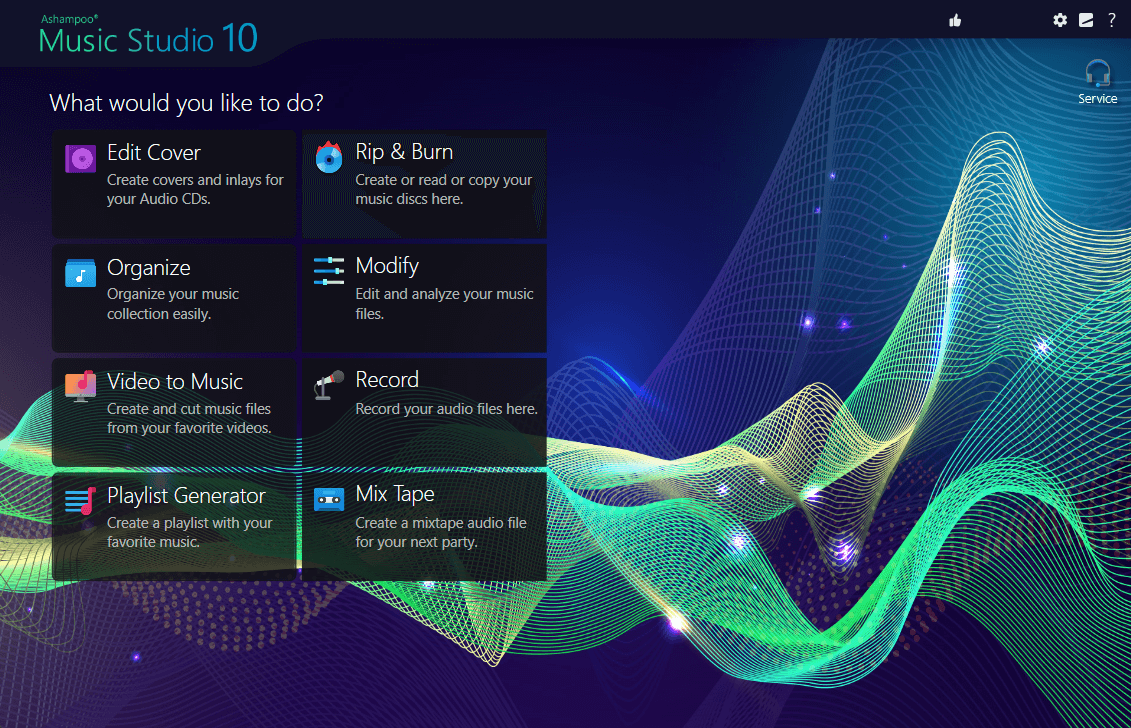1131x728 pixels.
Task: Click the skin icon beside the gear
Action: (x=1086, y=20)
